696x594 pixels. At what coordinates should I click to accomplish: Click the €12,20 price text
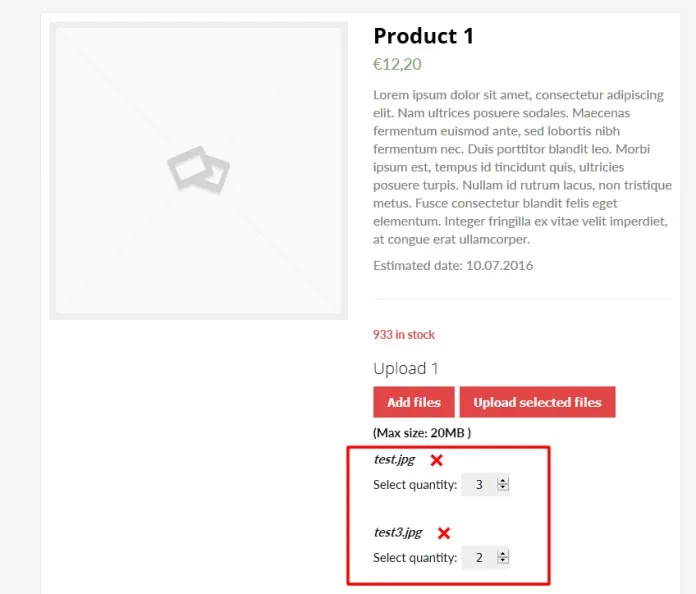point(397,65)
